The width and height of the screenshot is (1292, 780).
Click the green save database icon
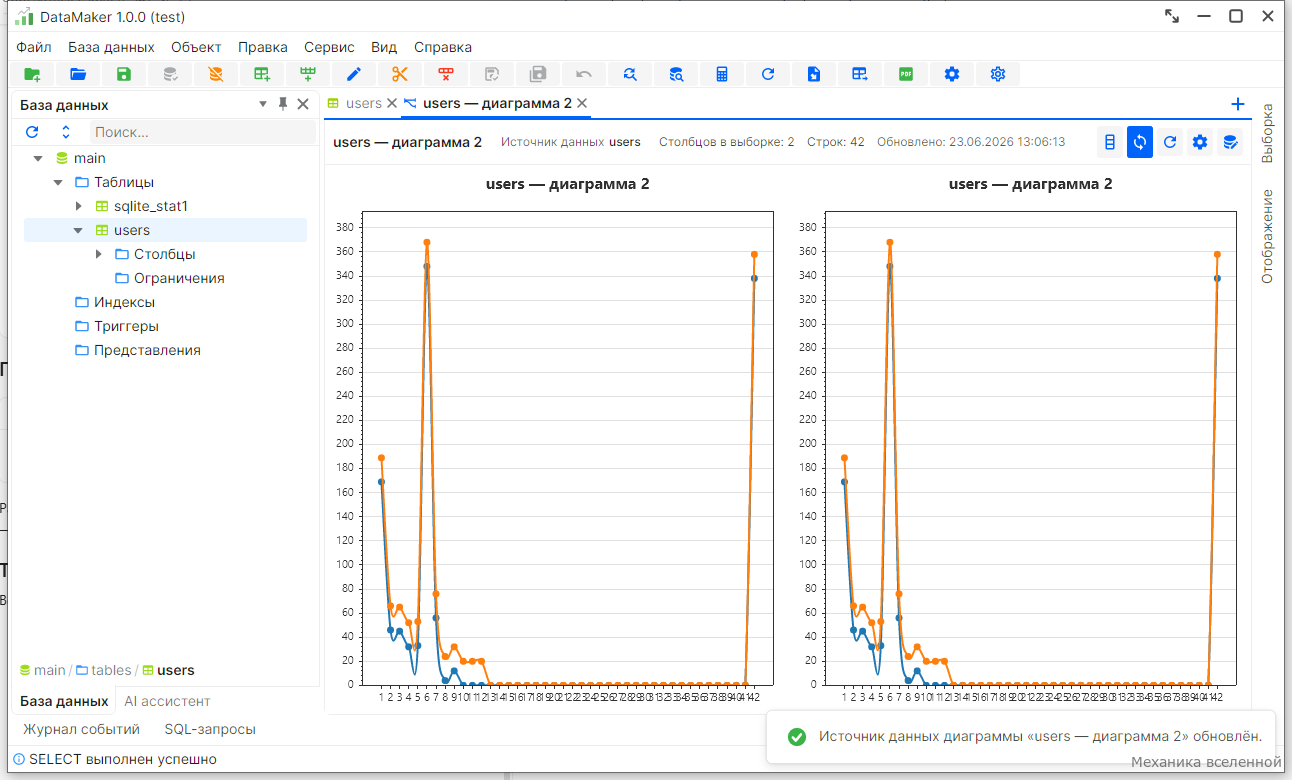tap(124, 74)
